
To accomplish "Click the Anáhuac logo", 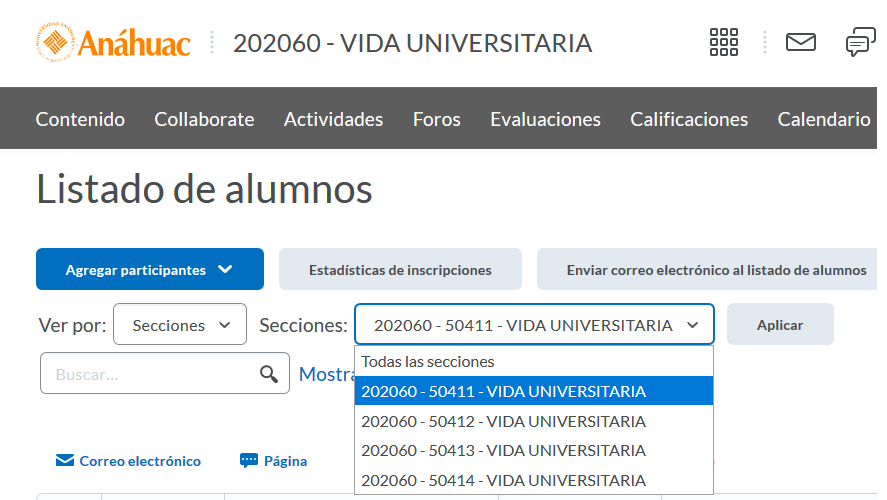I will (x=112, y=43).
